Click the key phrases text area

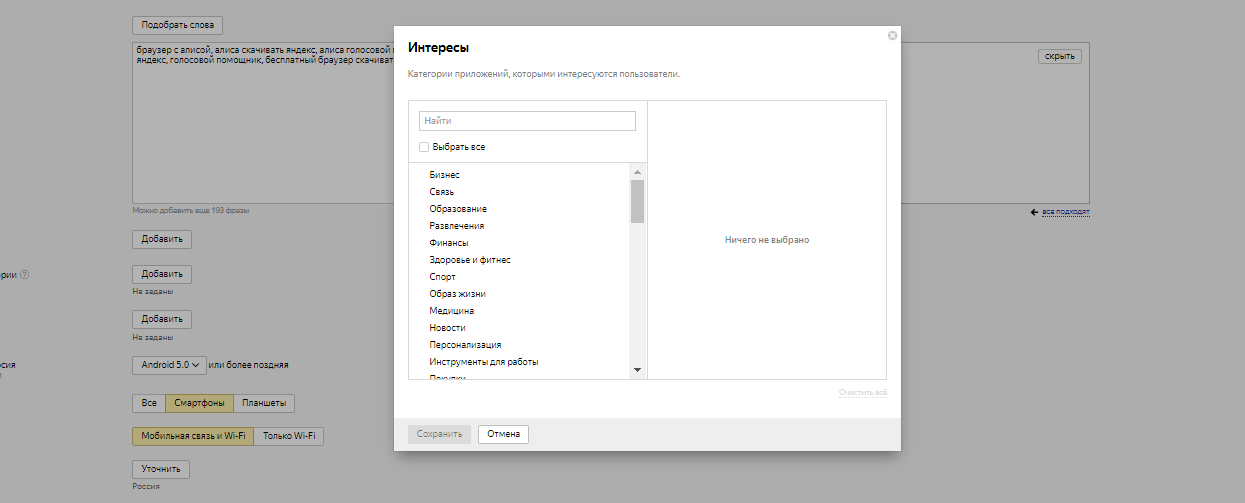pyautogui.click(x=263, y=123)
